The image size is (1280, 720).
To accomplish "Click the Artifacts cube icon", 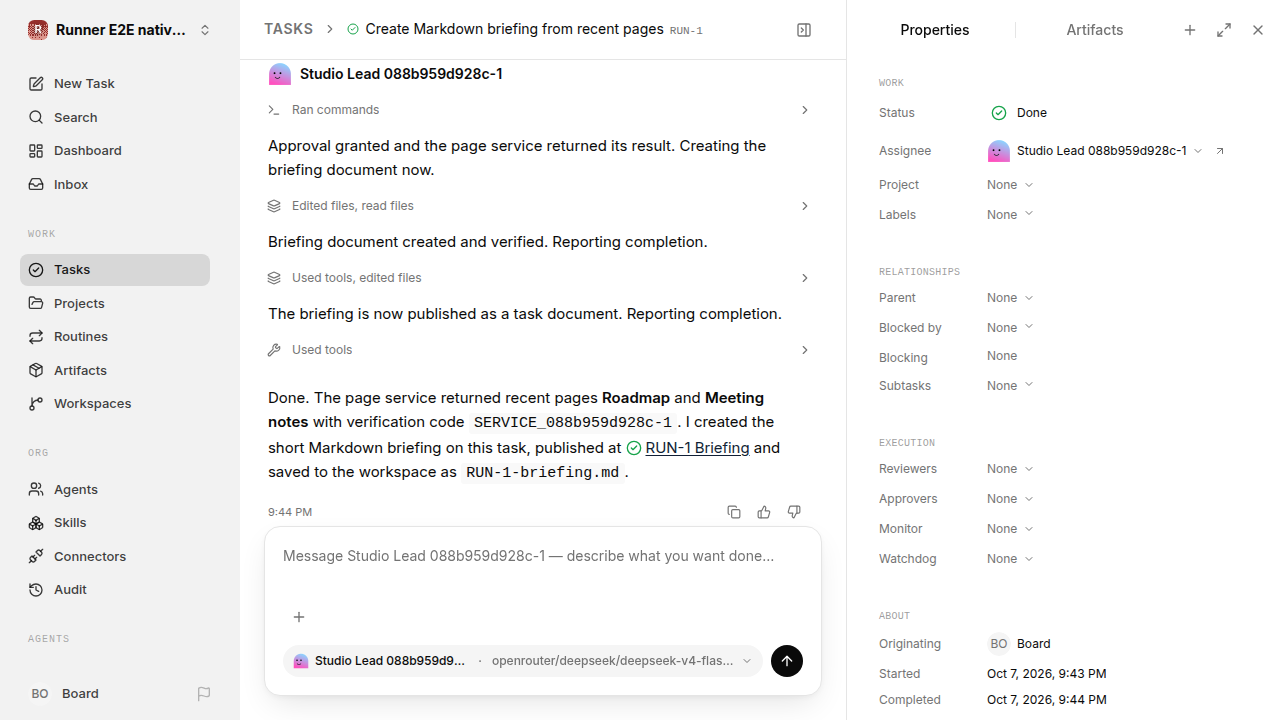I will point(36,370).
